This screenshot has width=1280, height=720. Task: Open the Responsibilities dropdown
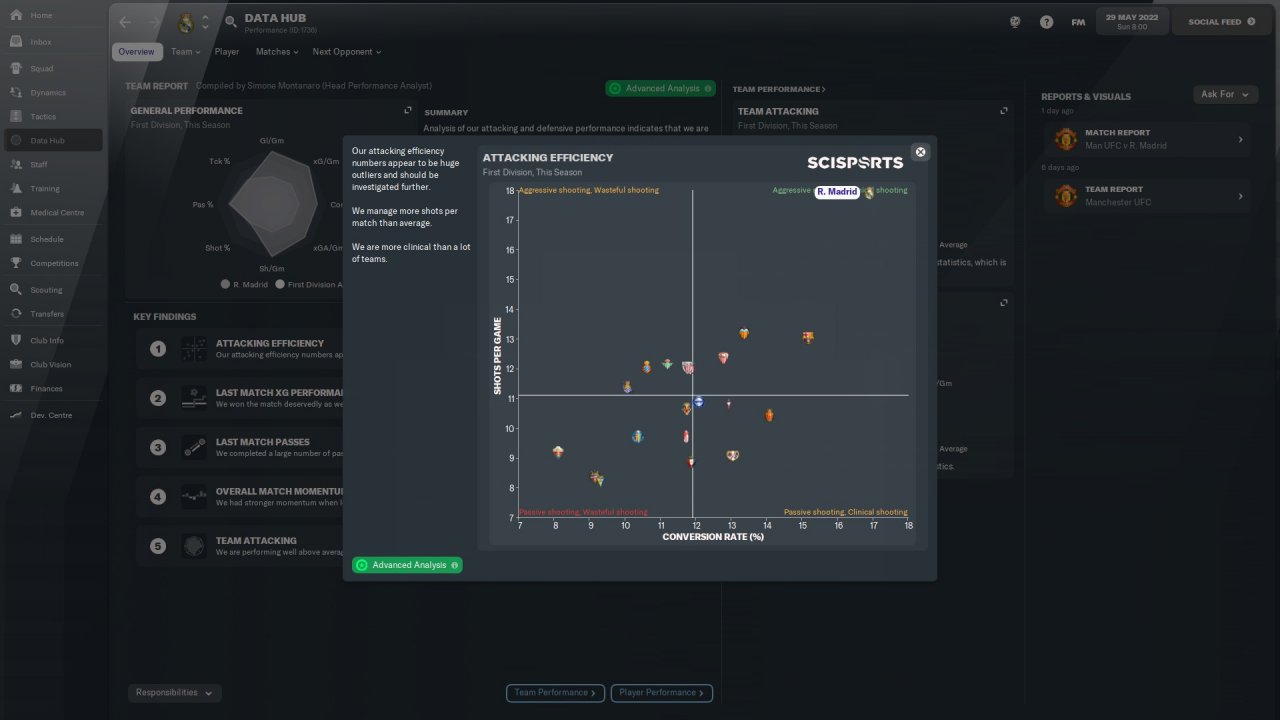click(175, 692)
